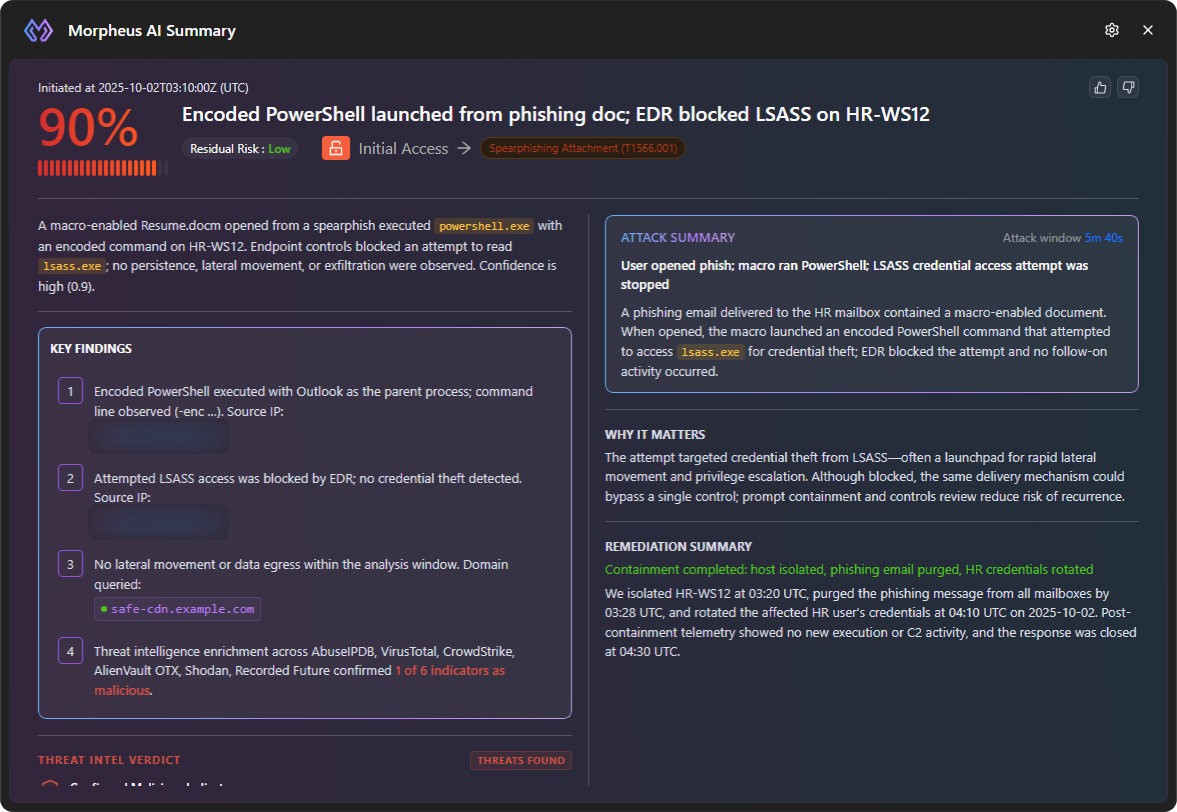Click the red confidence progress bar
1177x812 pixels.
click(103, 168)
